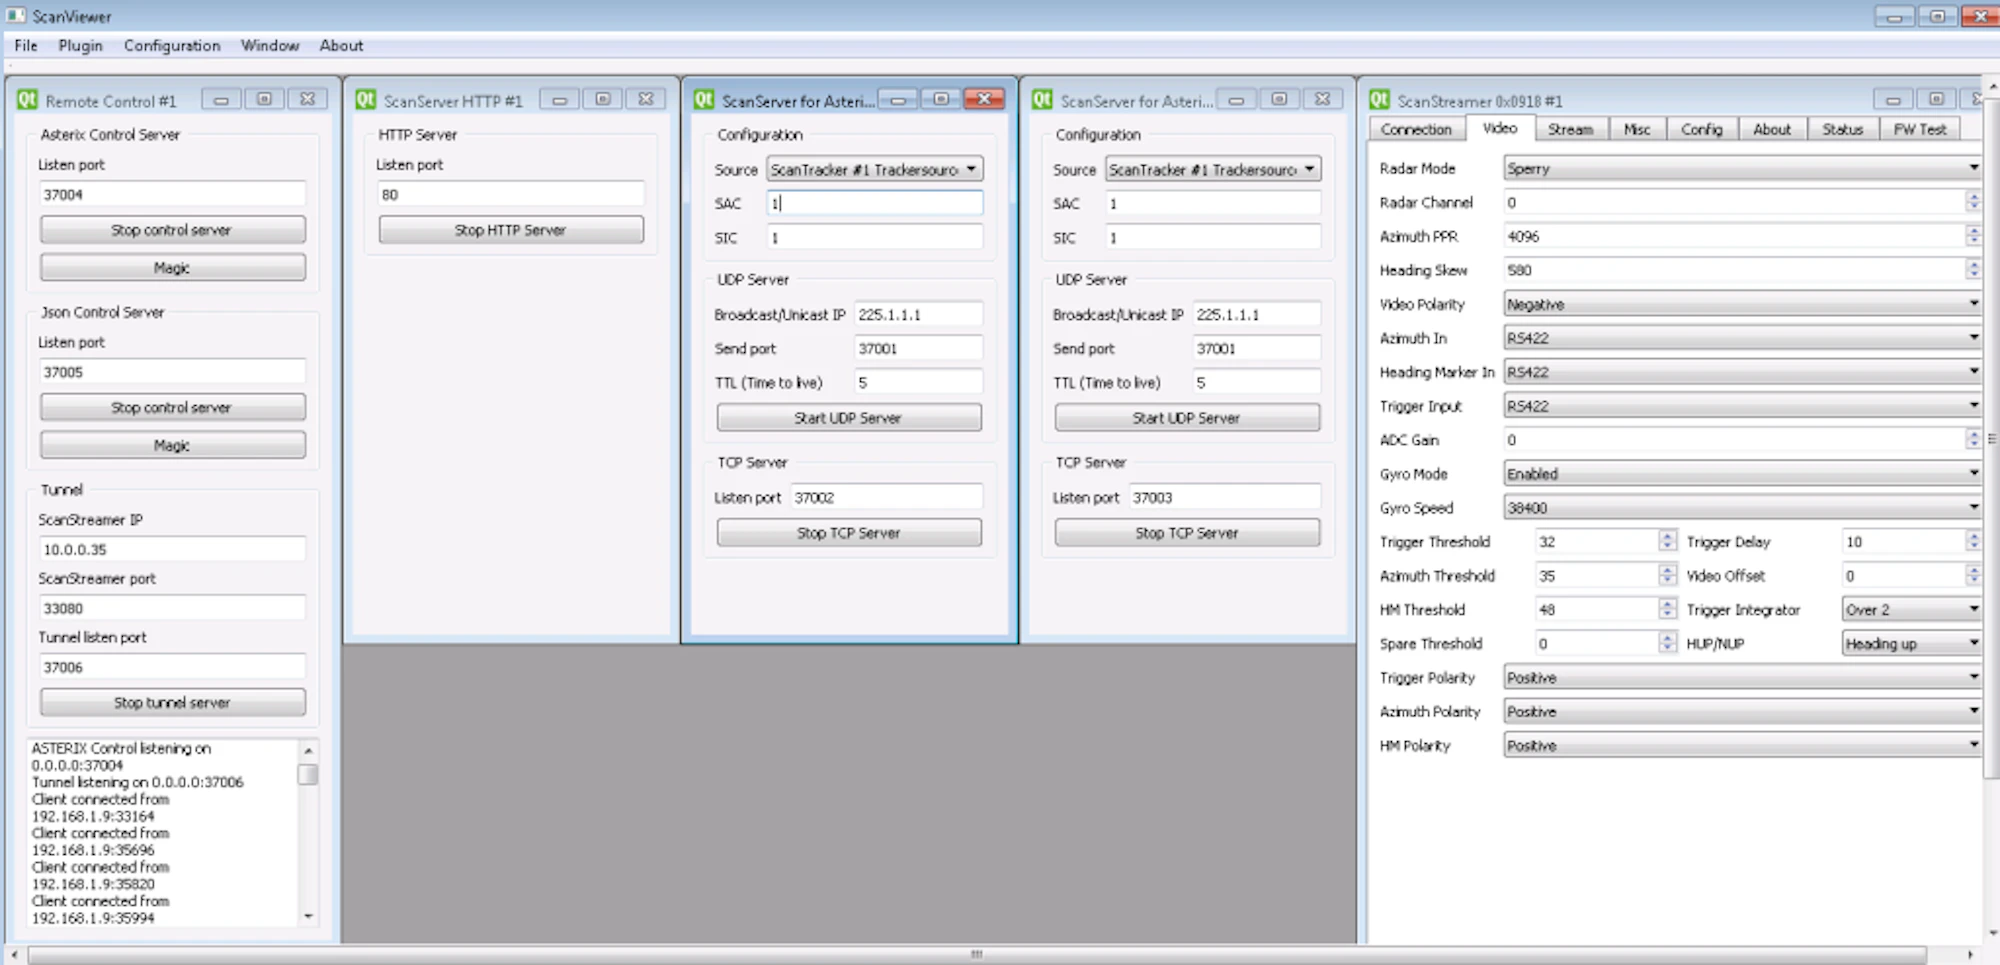Click the Qt icon on ScanServer HTTP #1 window

[365, 100]
